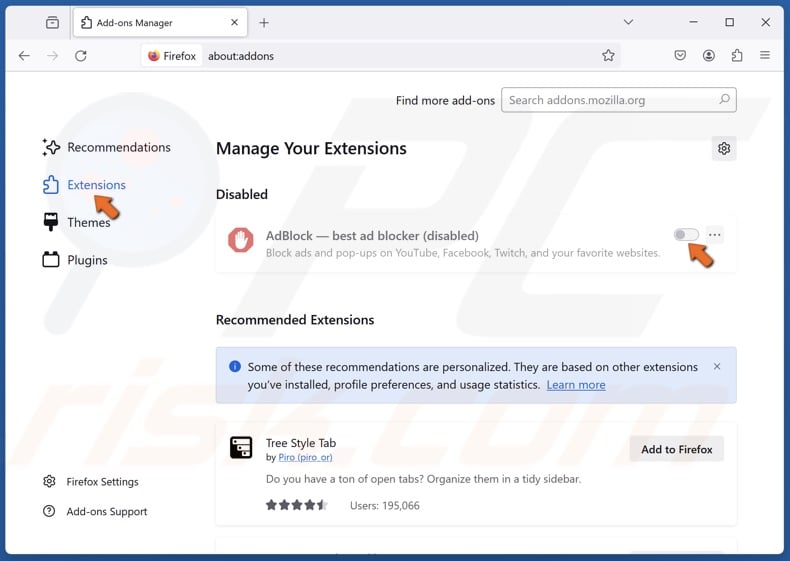
Task: Open the Firefox account icon
Action: [x=708, y=55]
